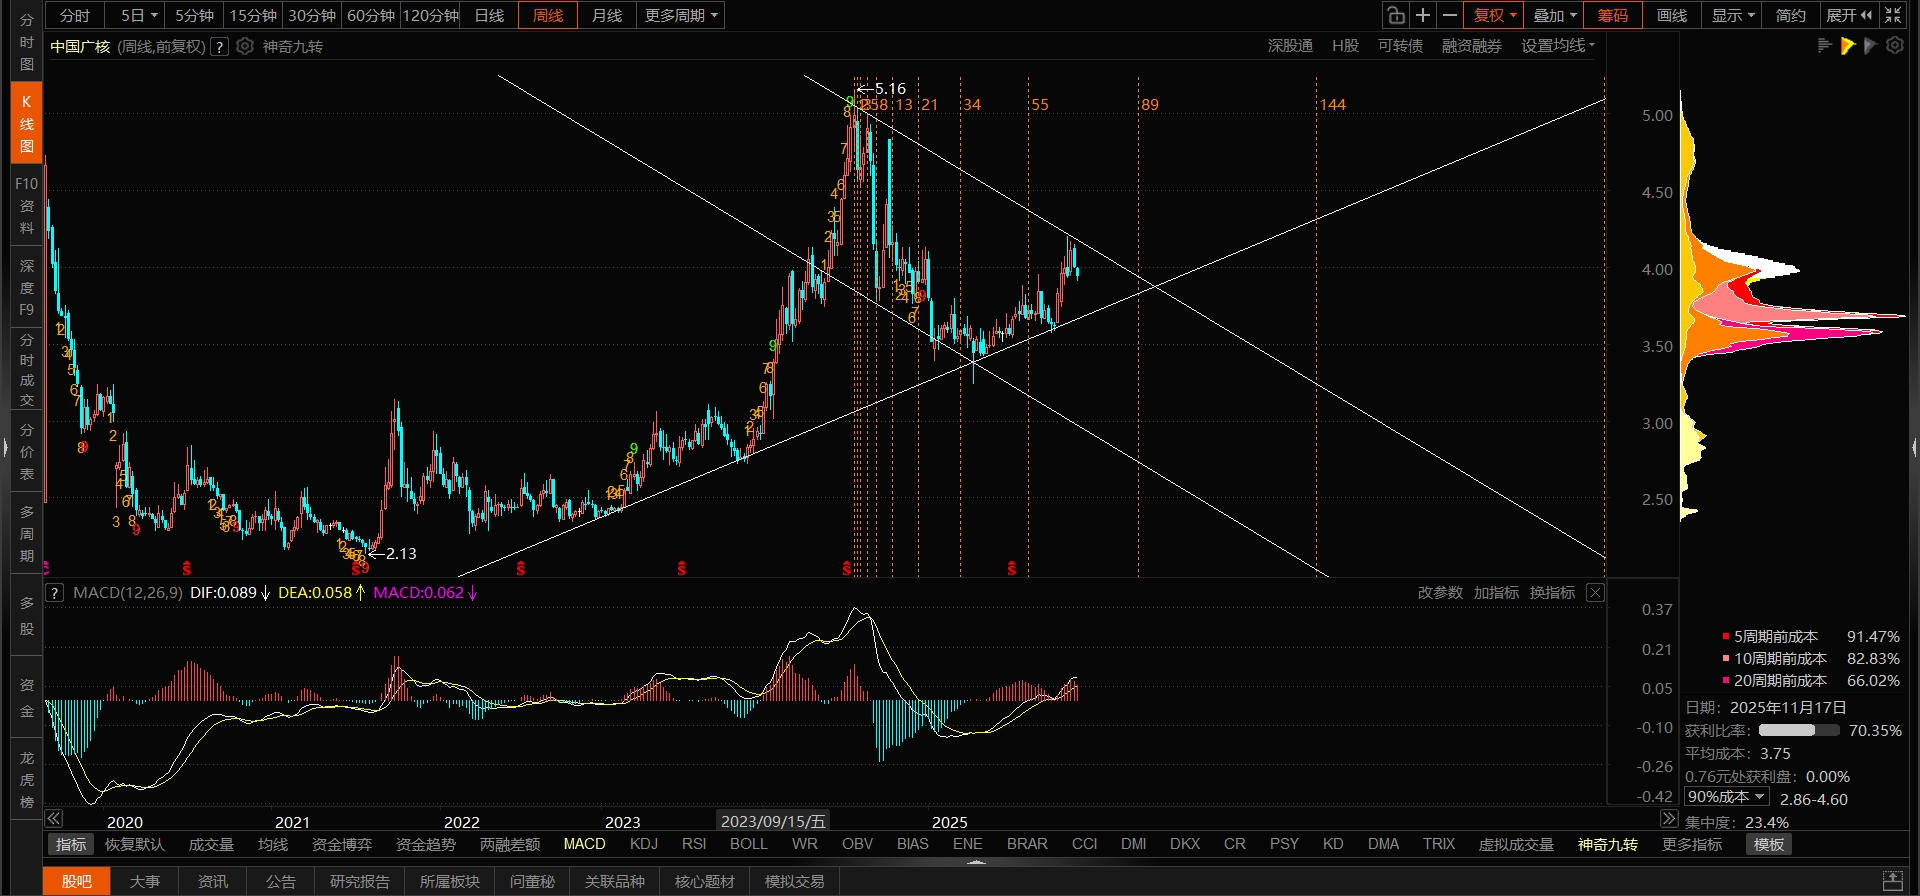1920x896 pixels.
Task: Switch to 周线 weekly period tab
Action: [x=548, y=15]
